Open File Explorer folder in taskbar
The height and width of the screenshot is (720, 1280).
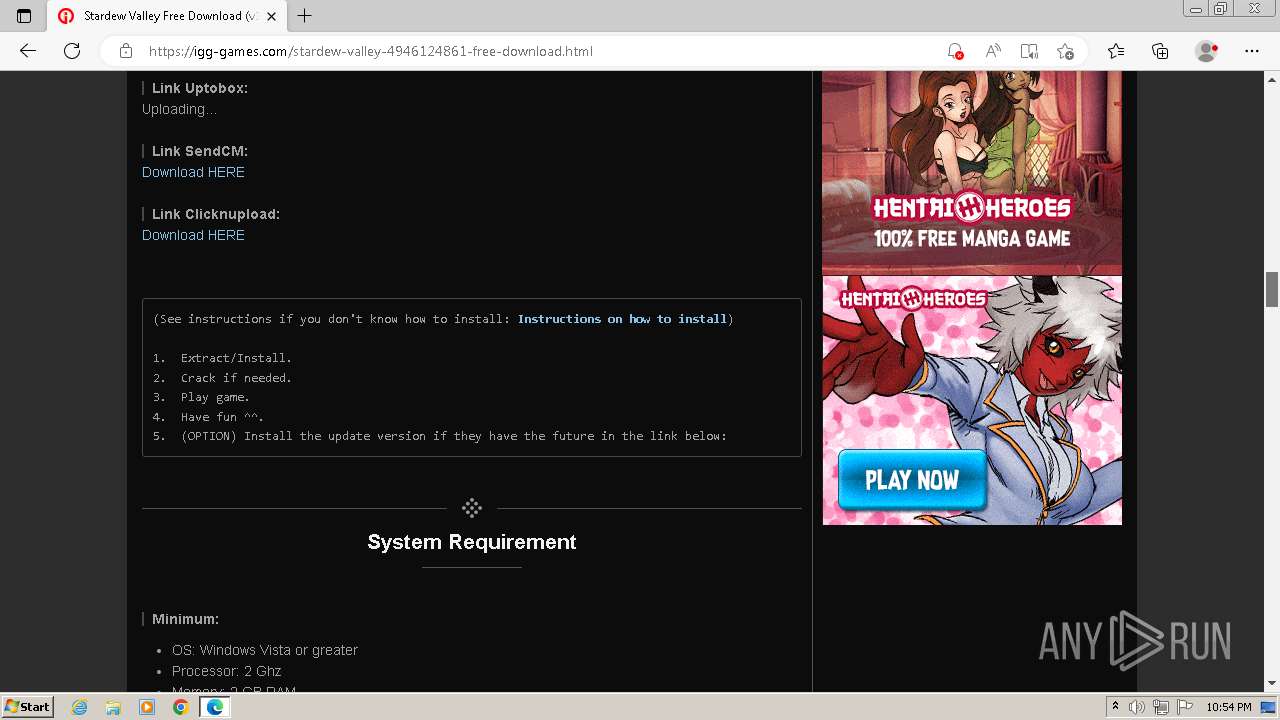(113, 707)
